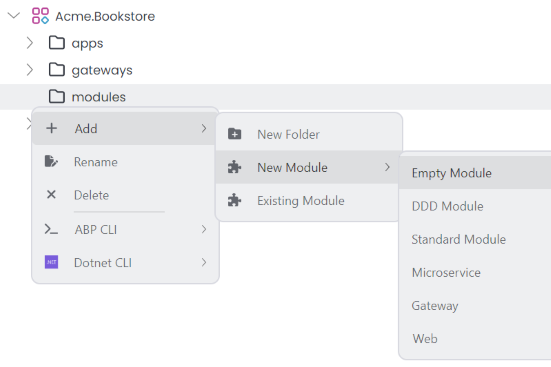Image resolution: width=551 pixels, height=367 pixels.
Task: Select the modules tree label
Action: (x=98, y=97)
